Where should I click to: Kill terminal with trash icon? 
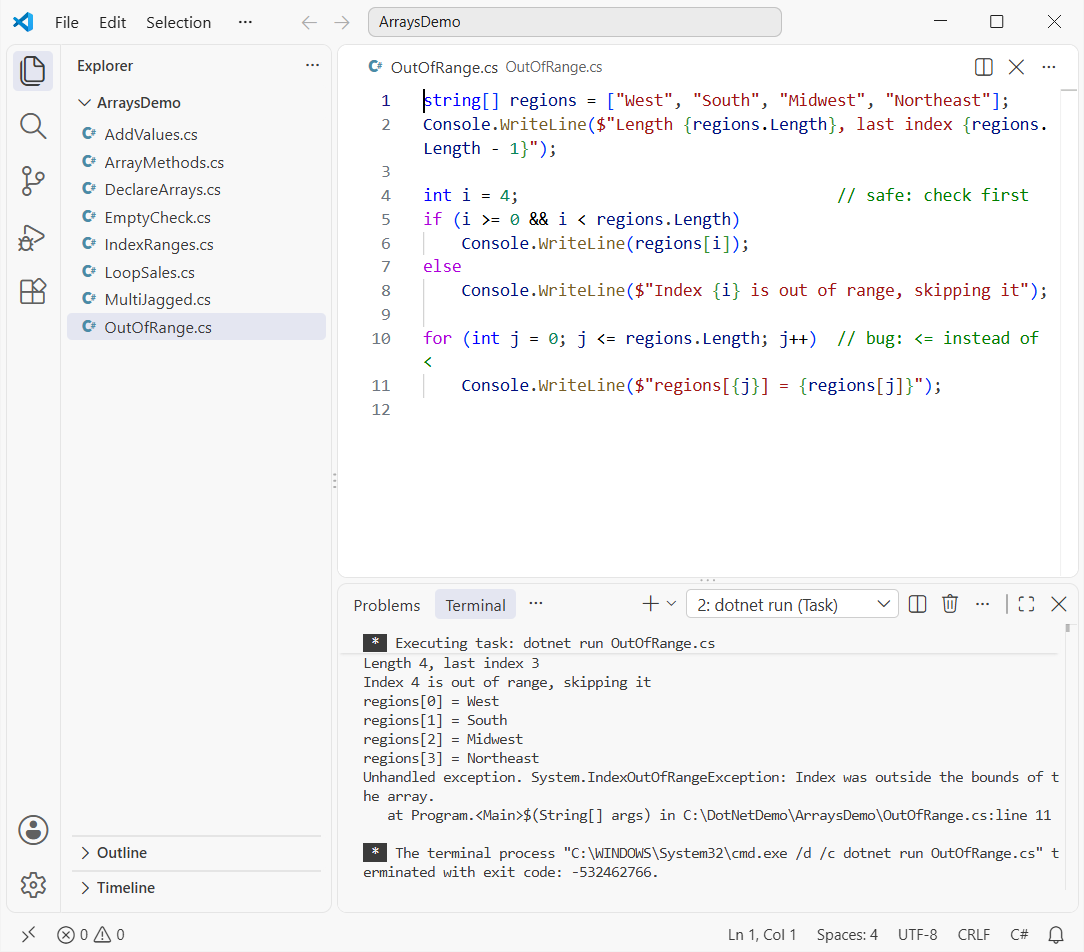(x=950, y=604)
